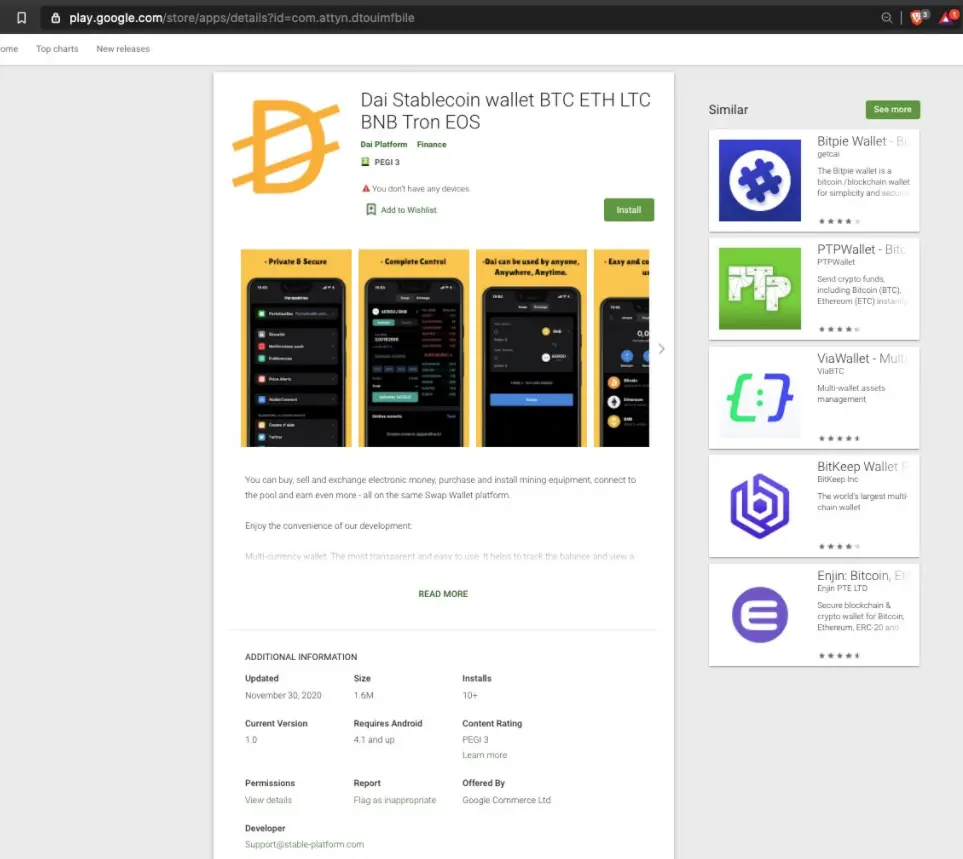
Task: Click Flag as inappropriate link
Action: [394, 800]
